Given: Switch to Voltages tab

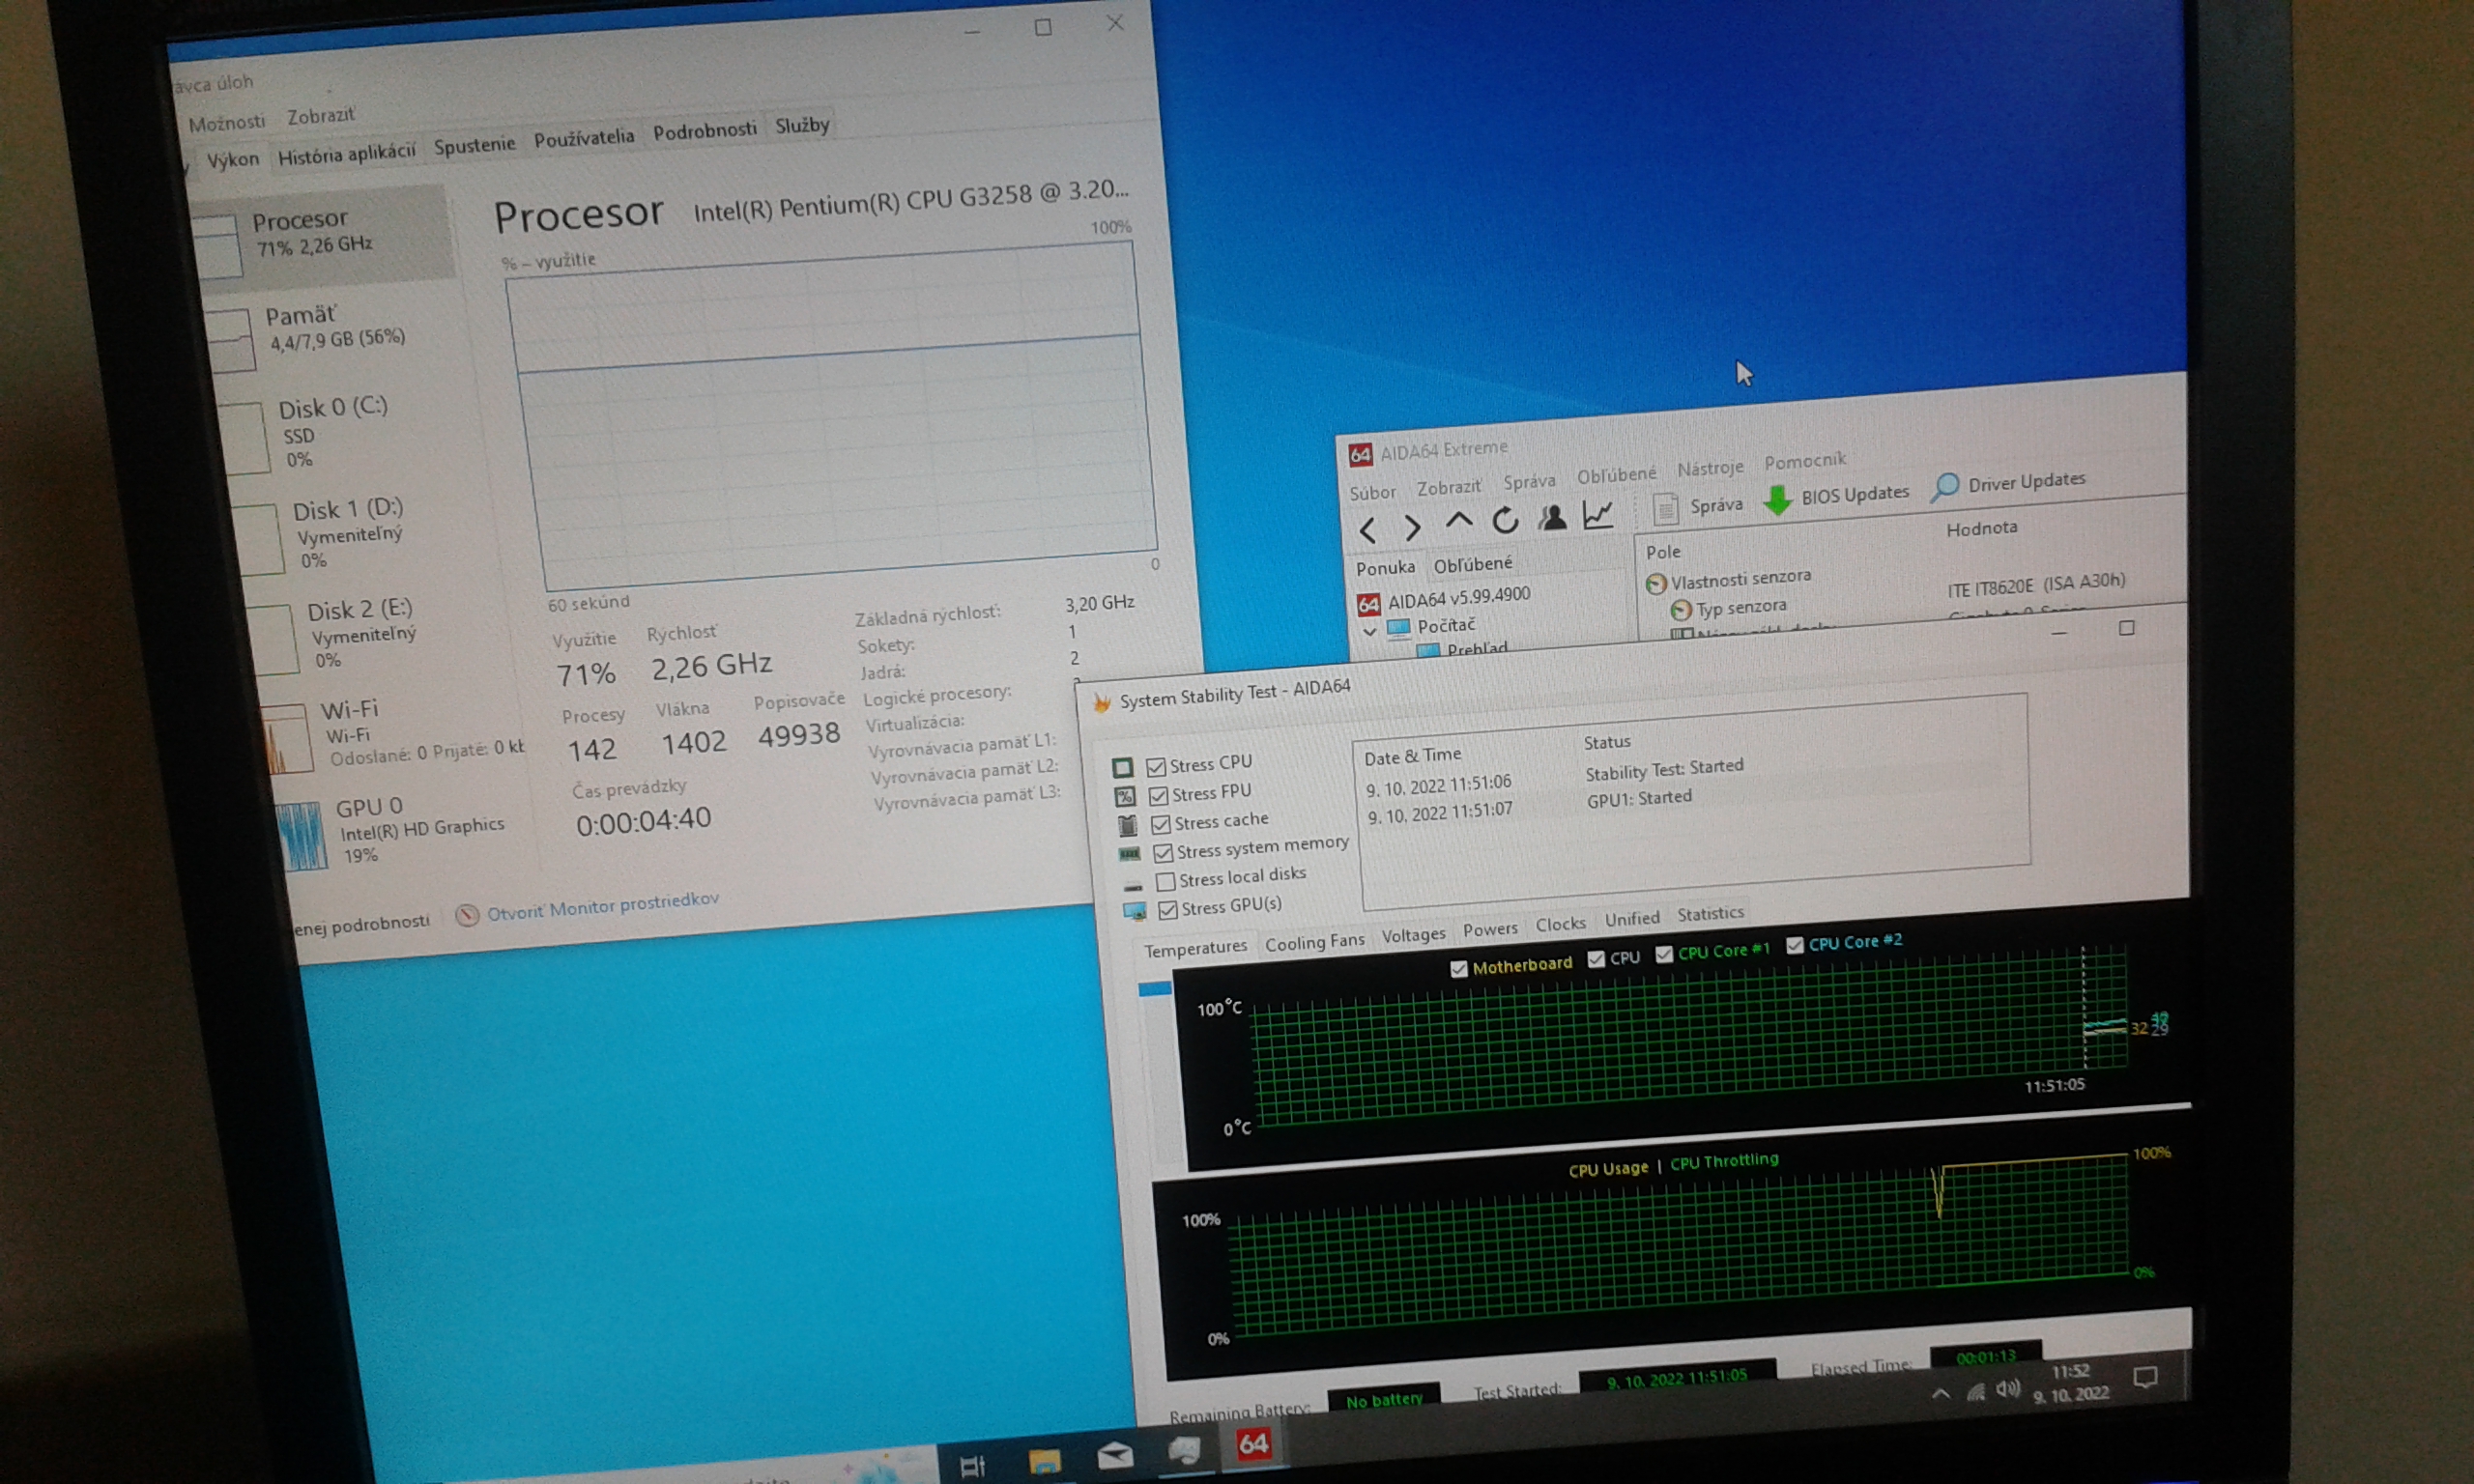Looking at the screenshot, I should pyautogui.click(x=1413, y=936).
